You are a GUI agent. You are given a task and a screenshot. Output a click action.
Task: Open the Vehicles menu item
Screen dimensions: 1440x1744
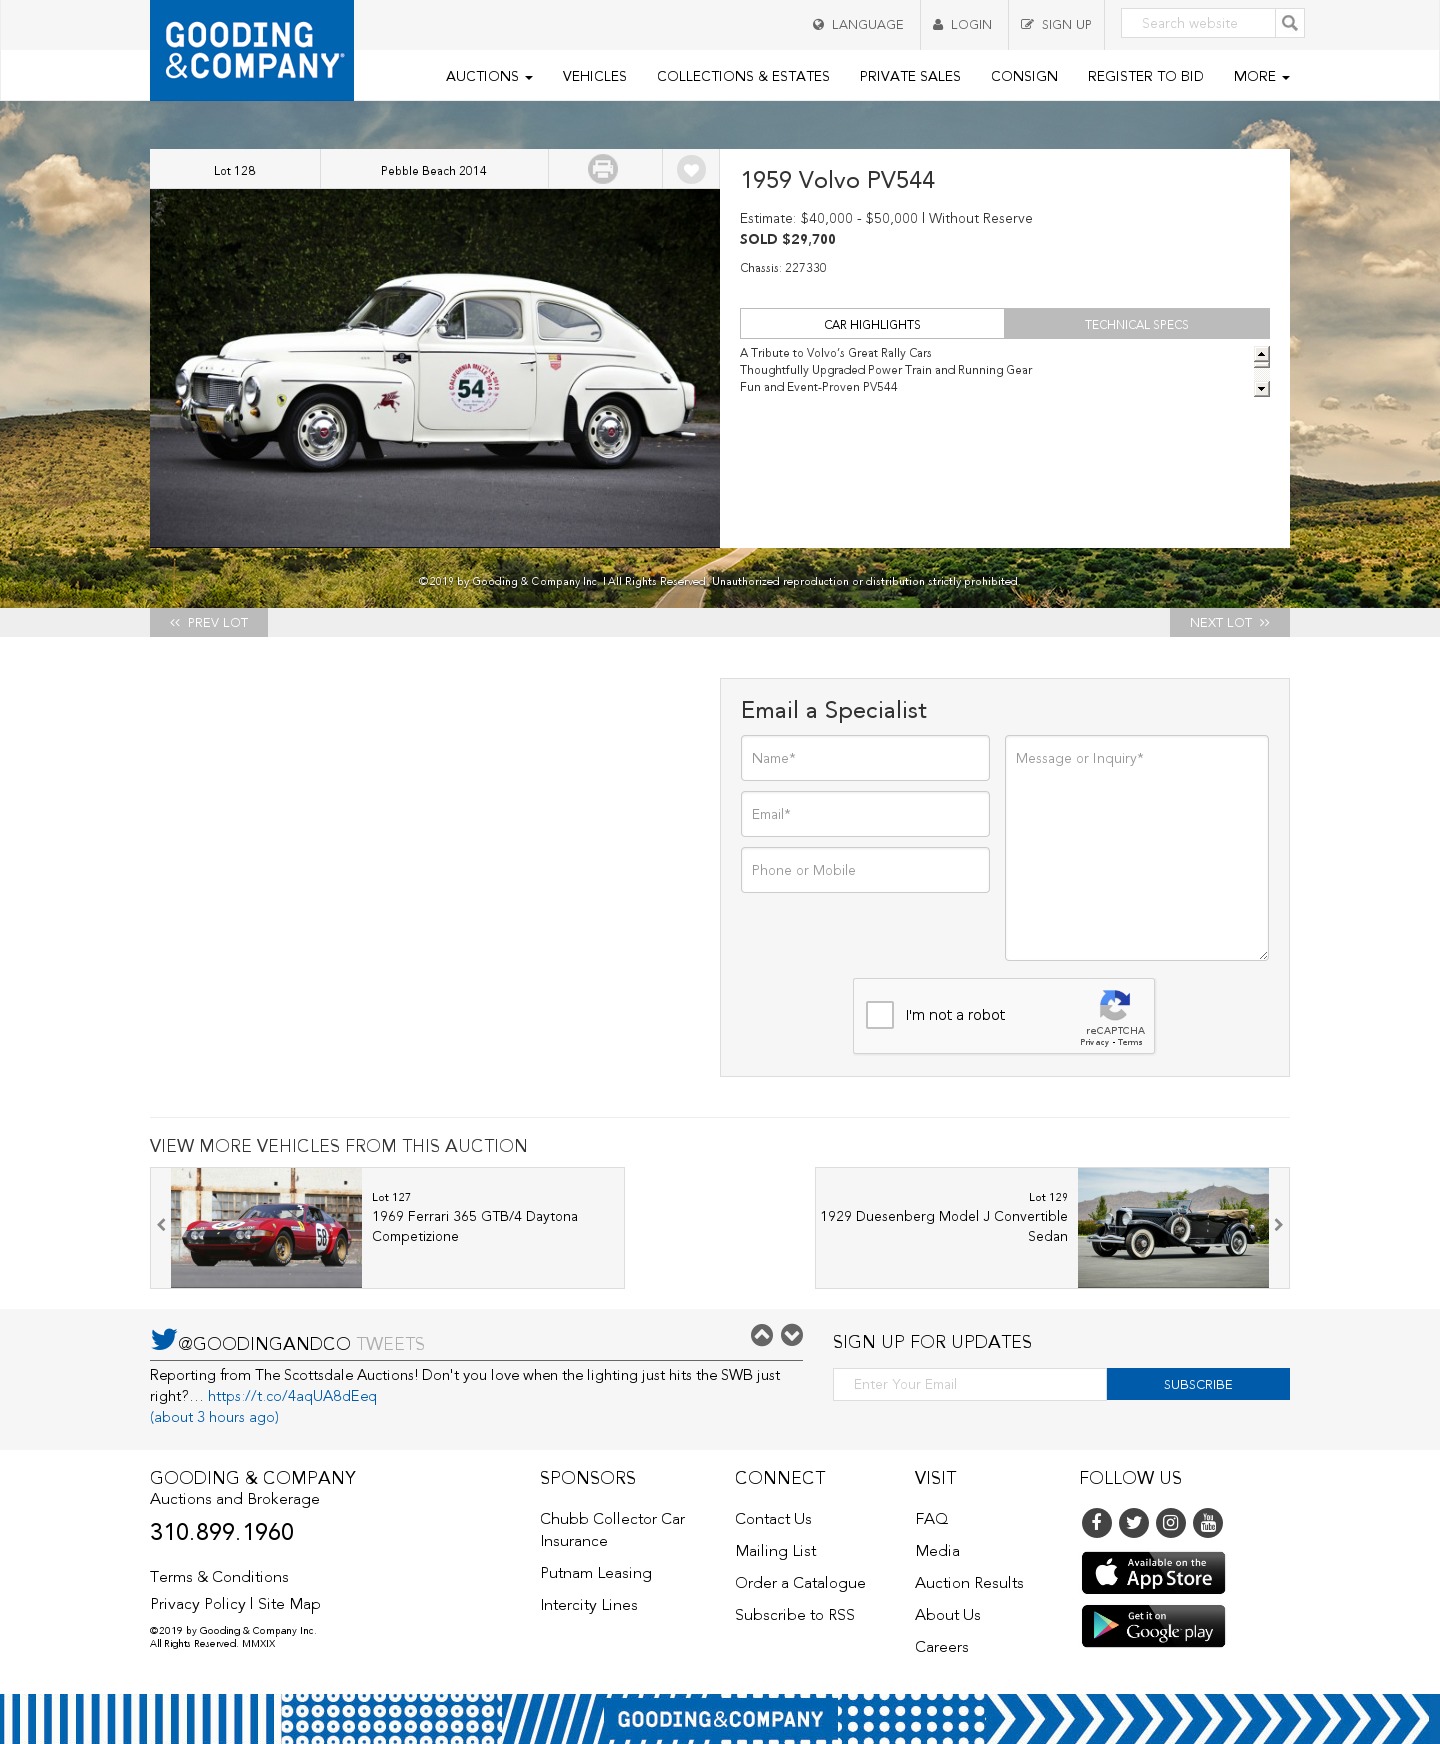595,76
